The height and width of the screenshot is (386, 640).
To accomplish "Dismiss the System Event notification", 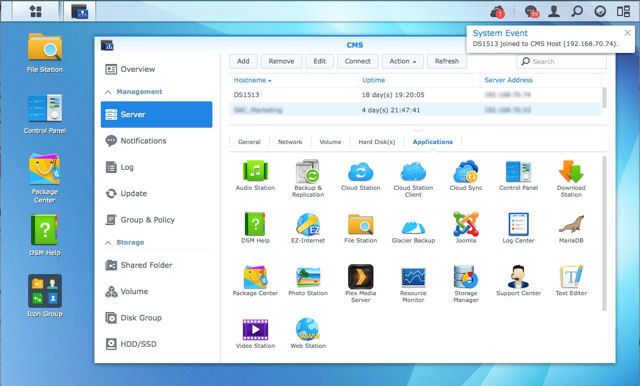I will click(x=627, y=33).
